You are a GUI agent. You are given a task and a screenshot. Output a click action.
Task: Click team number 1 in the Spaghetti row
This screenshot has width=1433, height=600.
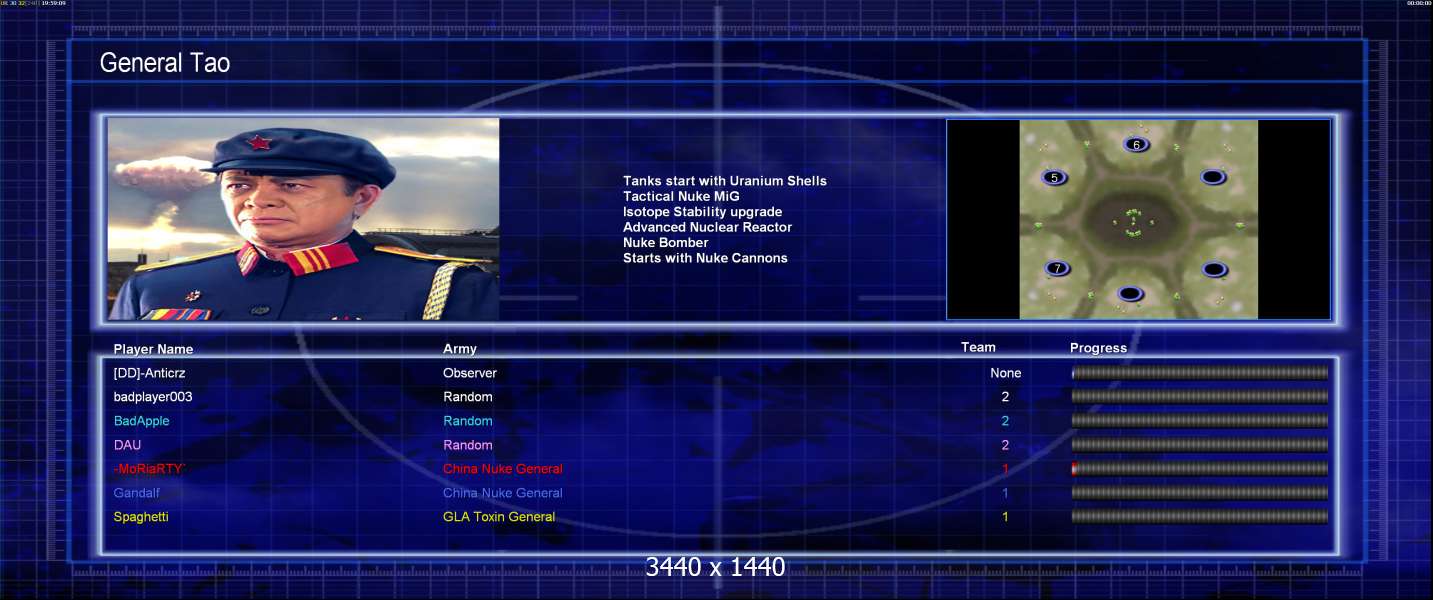point(1005,517)
